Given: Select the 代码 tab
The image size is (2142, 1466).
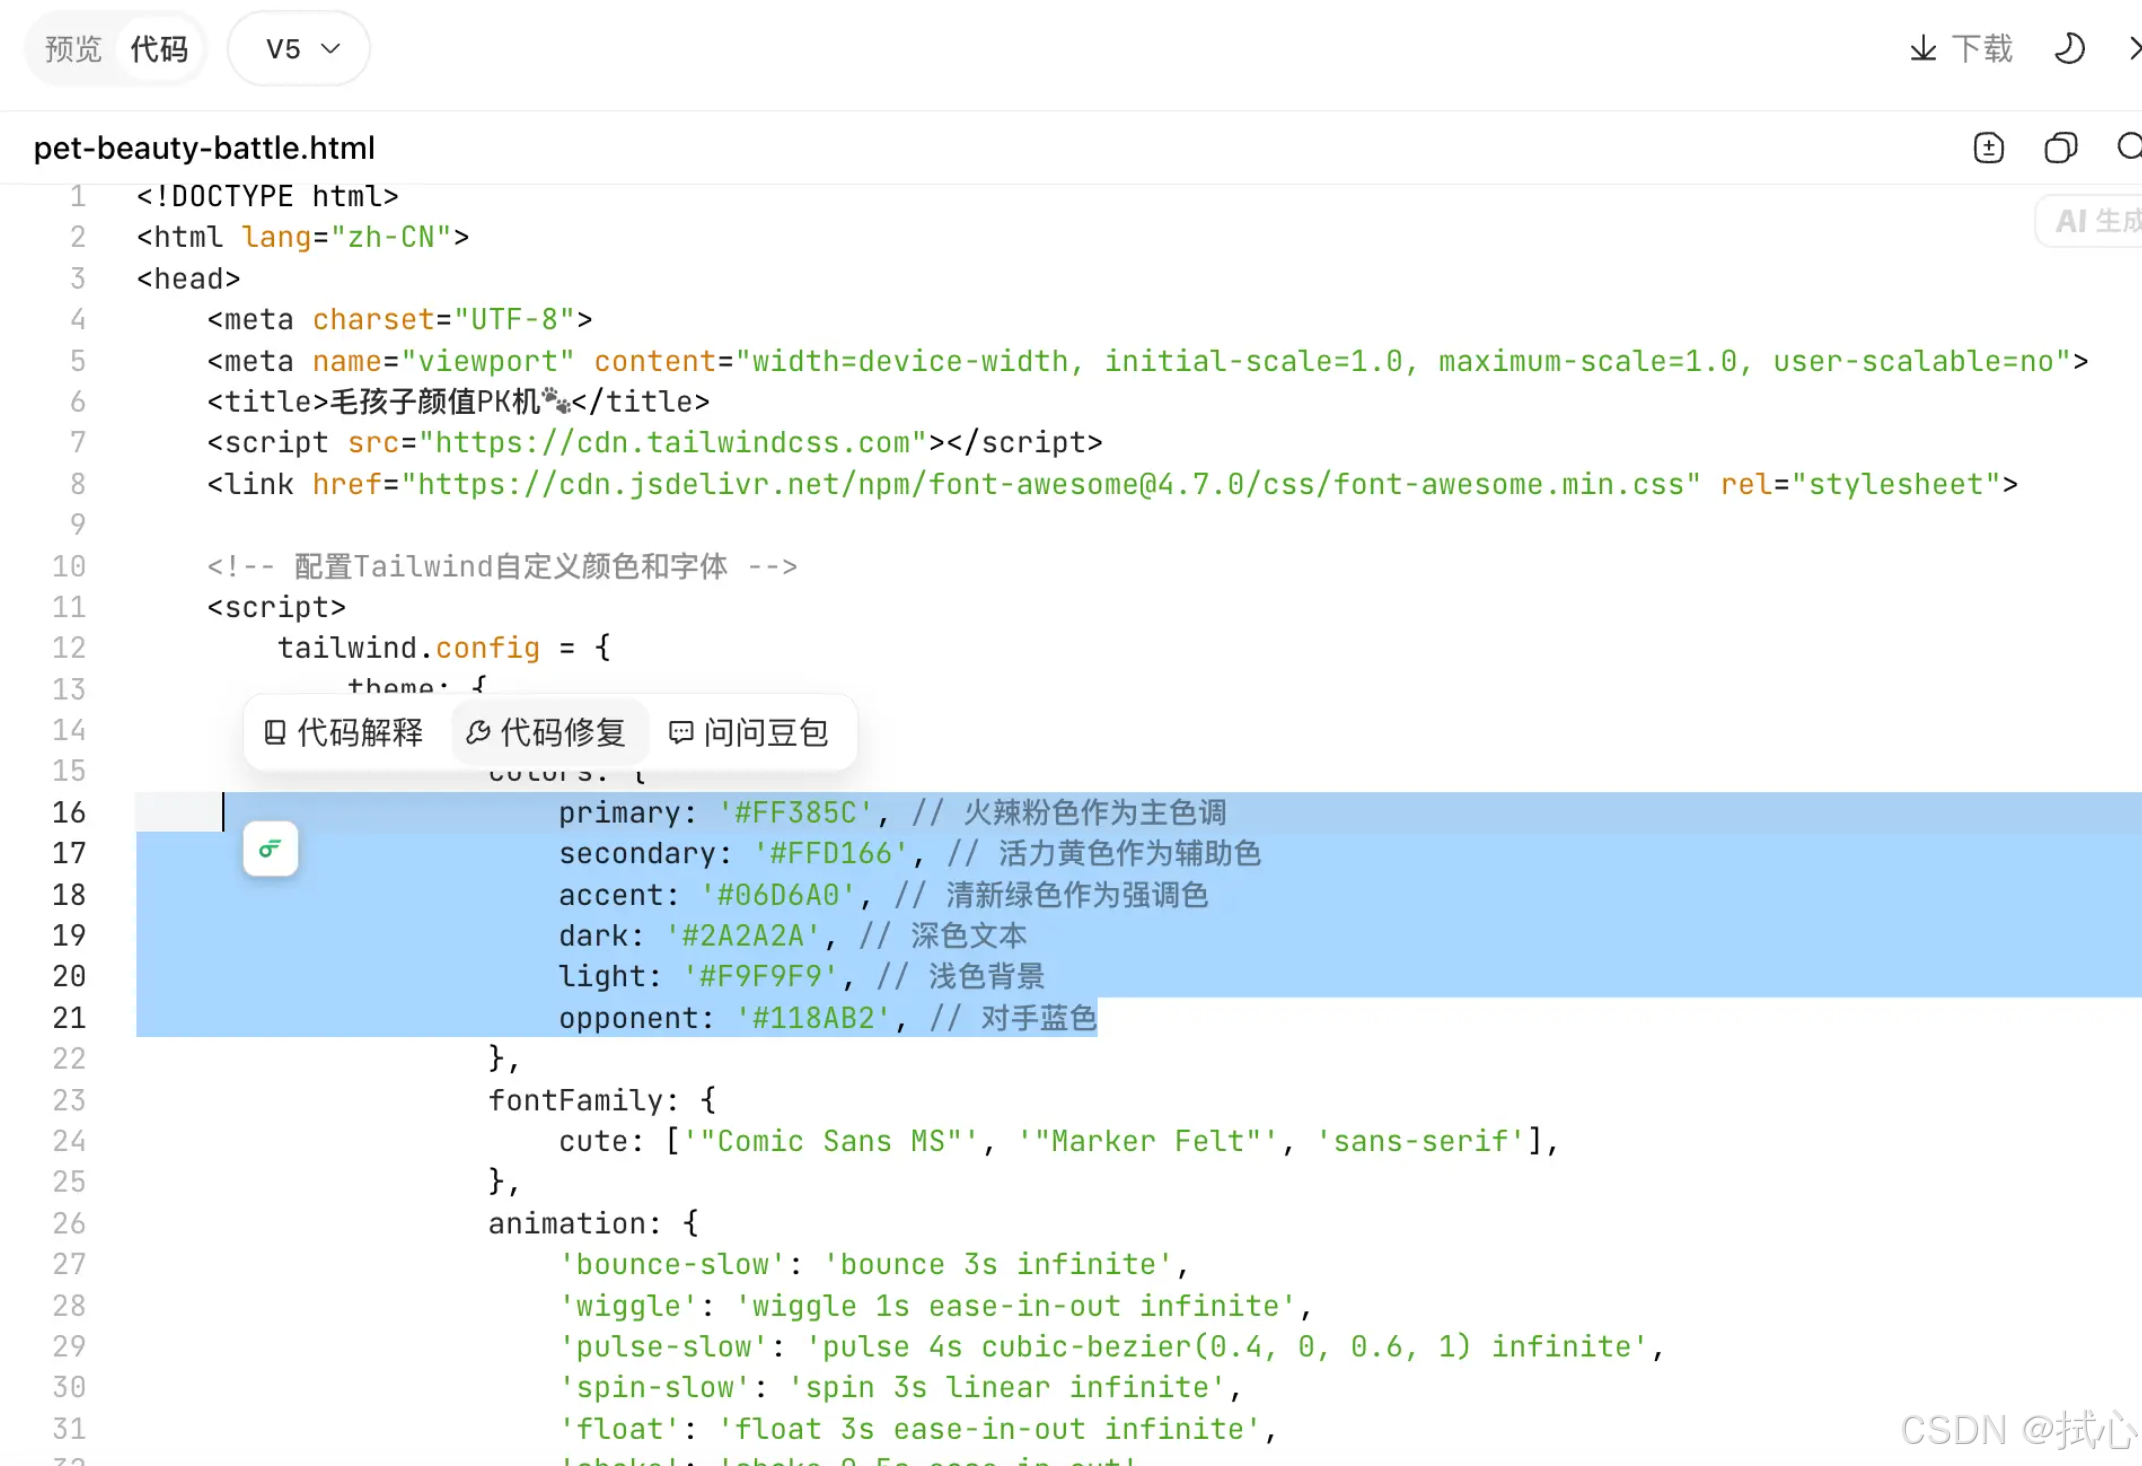Looking at the screenshot, I should pyautogui.click(x=159, y=48).
